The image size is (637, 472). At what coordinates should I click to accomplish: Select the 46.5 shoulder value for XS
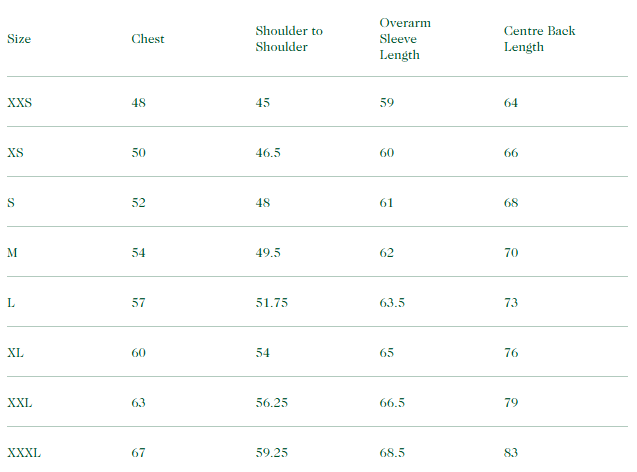click(267, 153)
